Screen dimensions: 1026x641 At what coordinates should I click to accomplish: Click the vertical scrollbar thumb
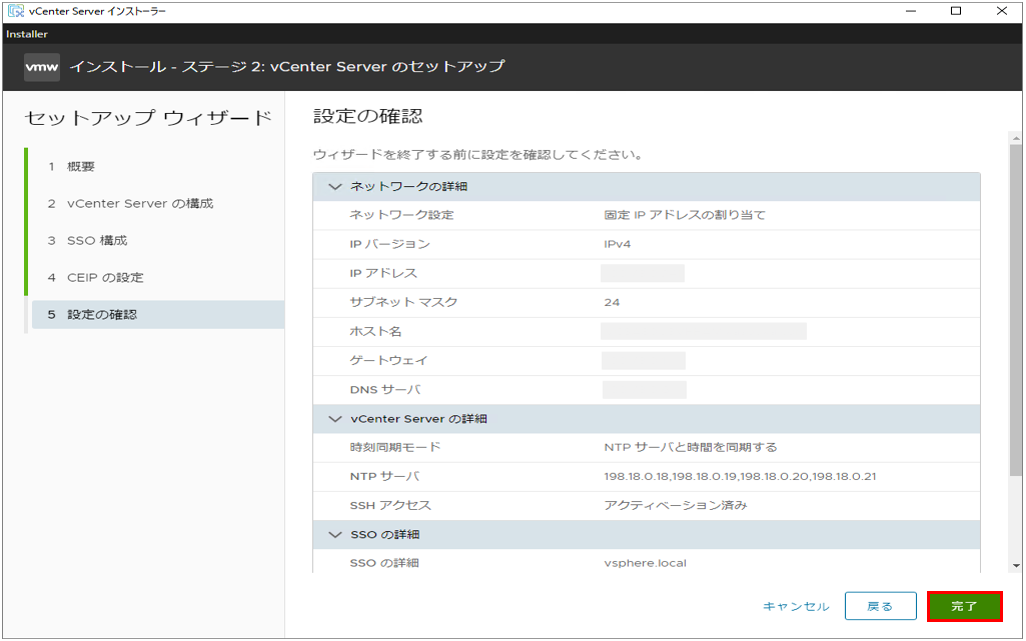coord(1016,311)
